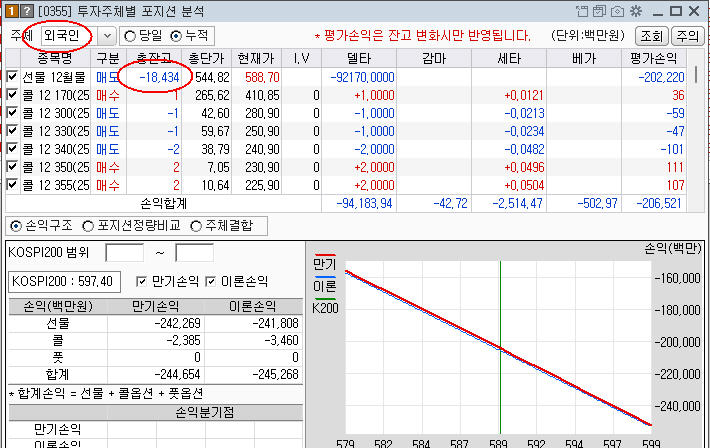This screenshot has width=710, height=448.
Task: Select the 당일 radio button
Action: [130, 36]
